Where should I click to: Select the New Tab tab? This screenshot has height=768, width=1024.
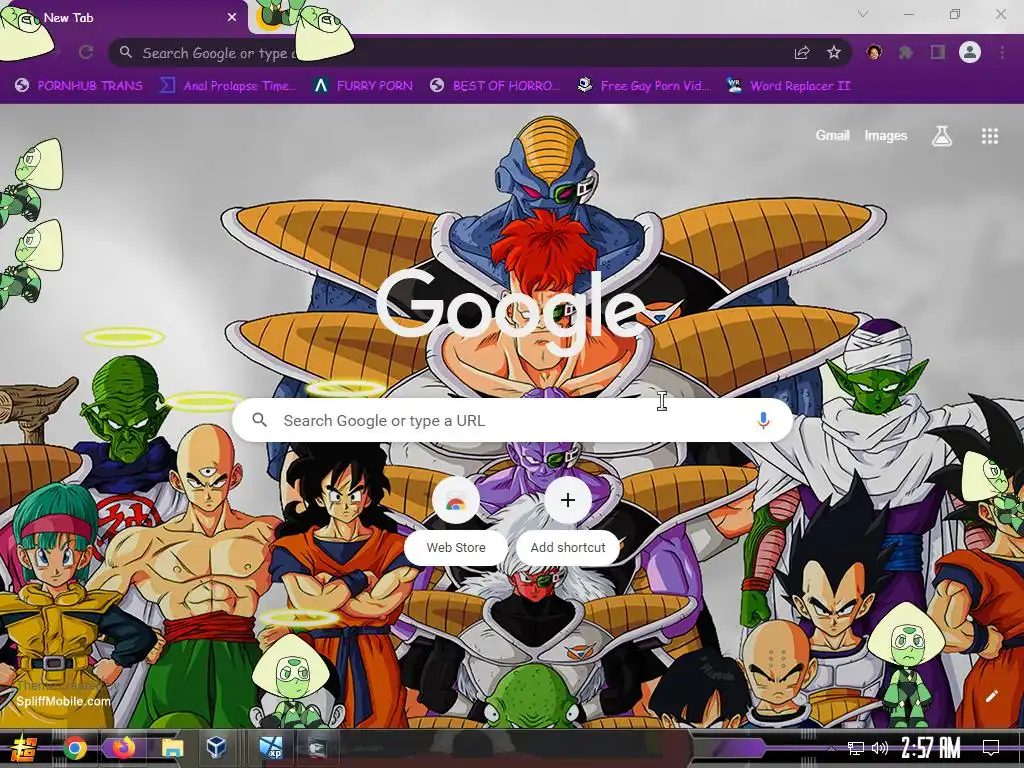pos(124,18)
